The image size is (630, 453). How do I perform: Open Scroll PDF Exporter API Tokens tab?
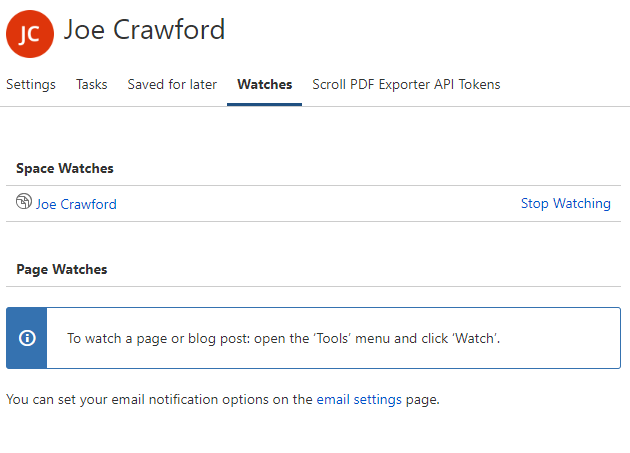pyautogui.click(x=406, y=84)
